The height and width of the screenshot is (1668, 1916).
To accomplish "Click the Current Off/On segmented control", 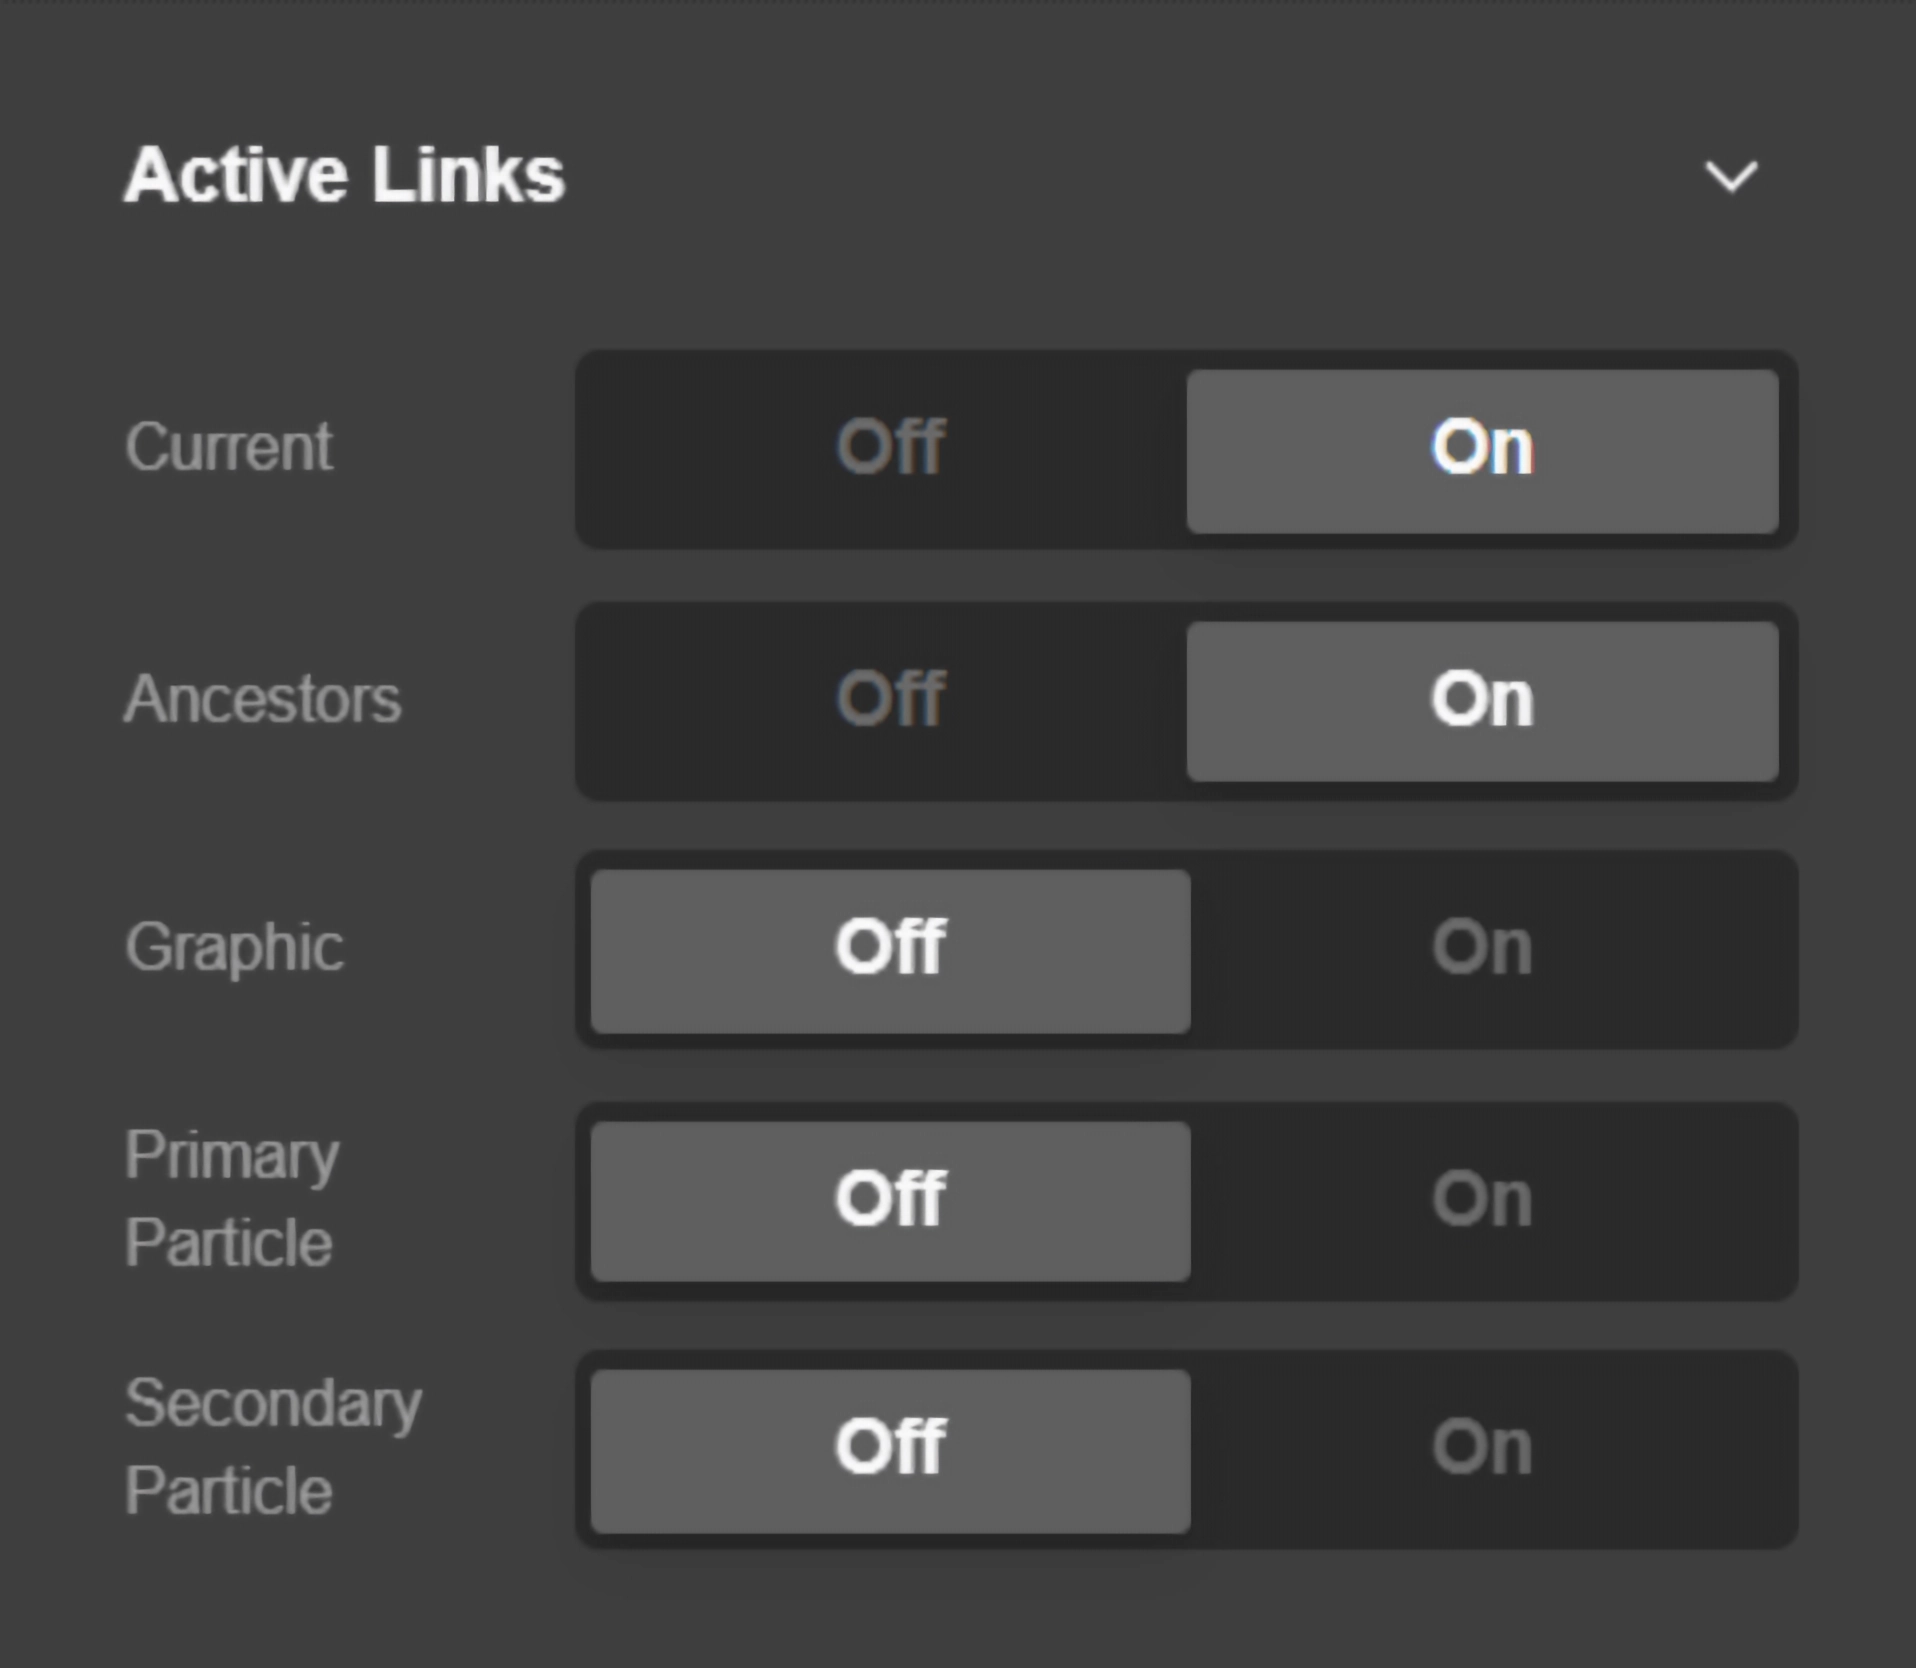I will point(1186,450).
